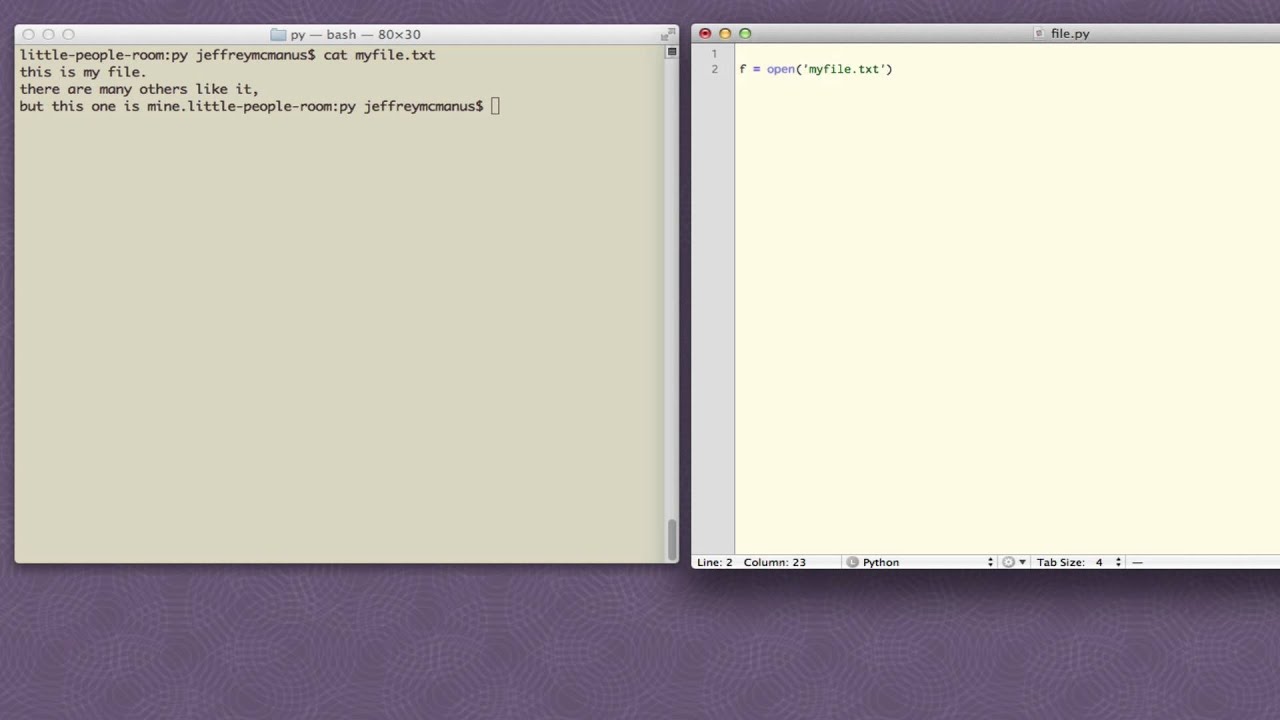Click the Line: 2 indicator in status bar

click(x=715, y=562)
